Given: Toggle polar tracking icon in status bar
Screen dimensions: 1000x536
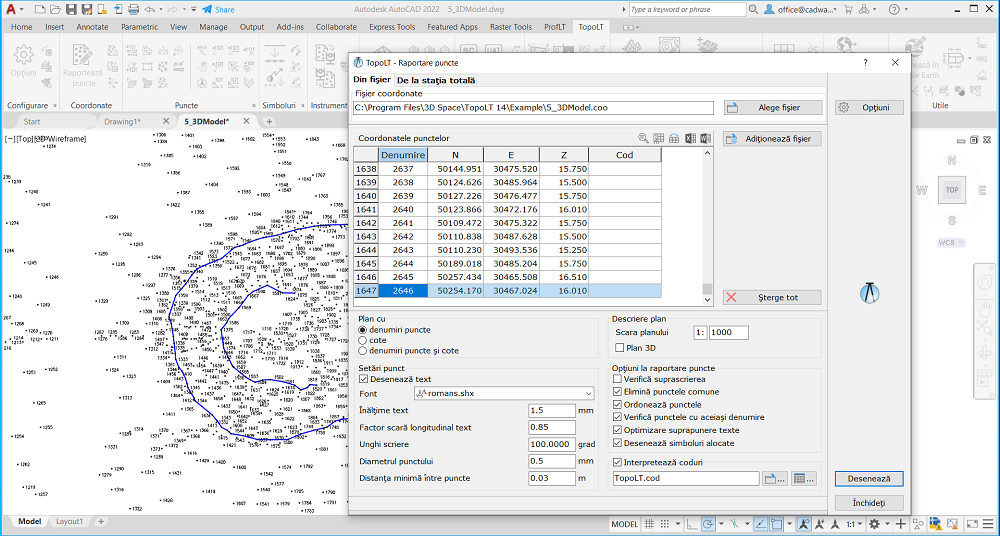Looking at the screenshot, I should coord(709,524).
